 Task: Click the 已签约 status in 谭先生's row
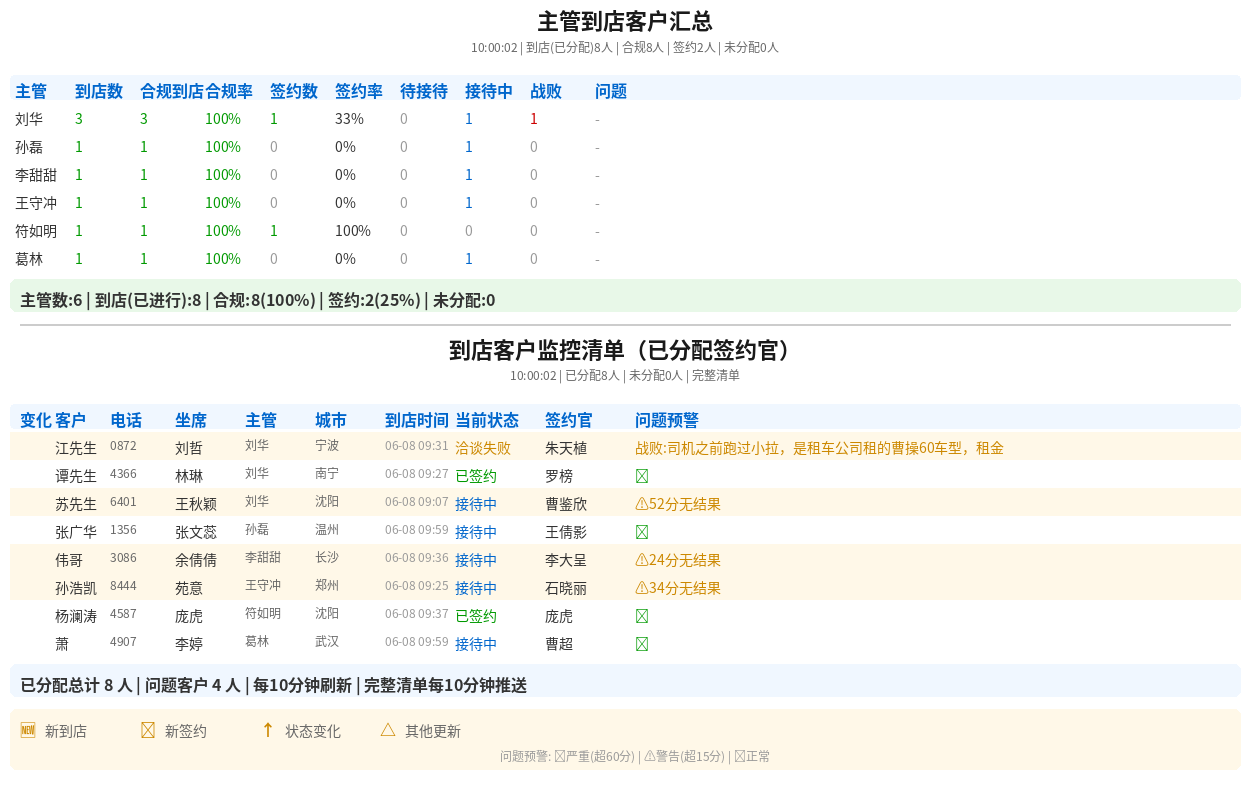(476, 476)
